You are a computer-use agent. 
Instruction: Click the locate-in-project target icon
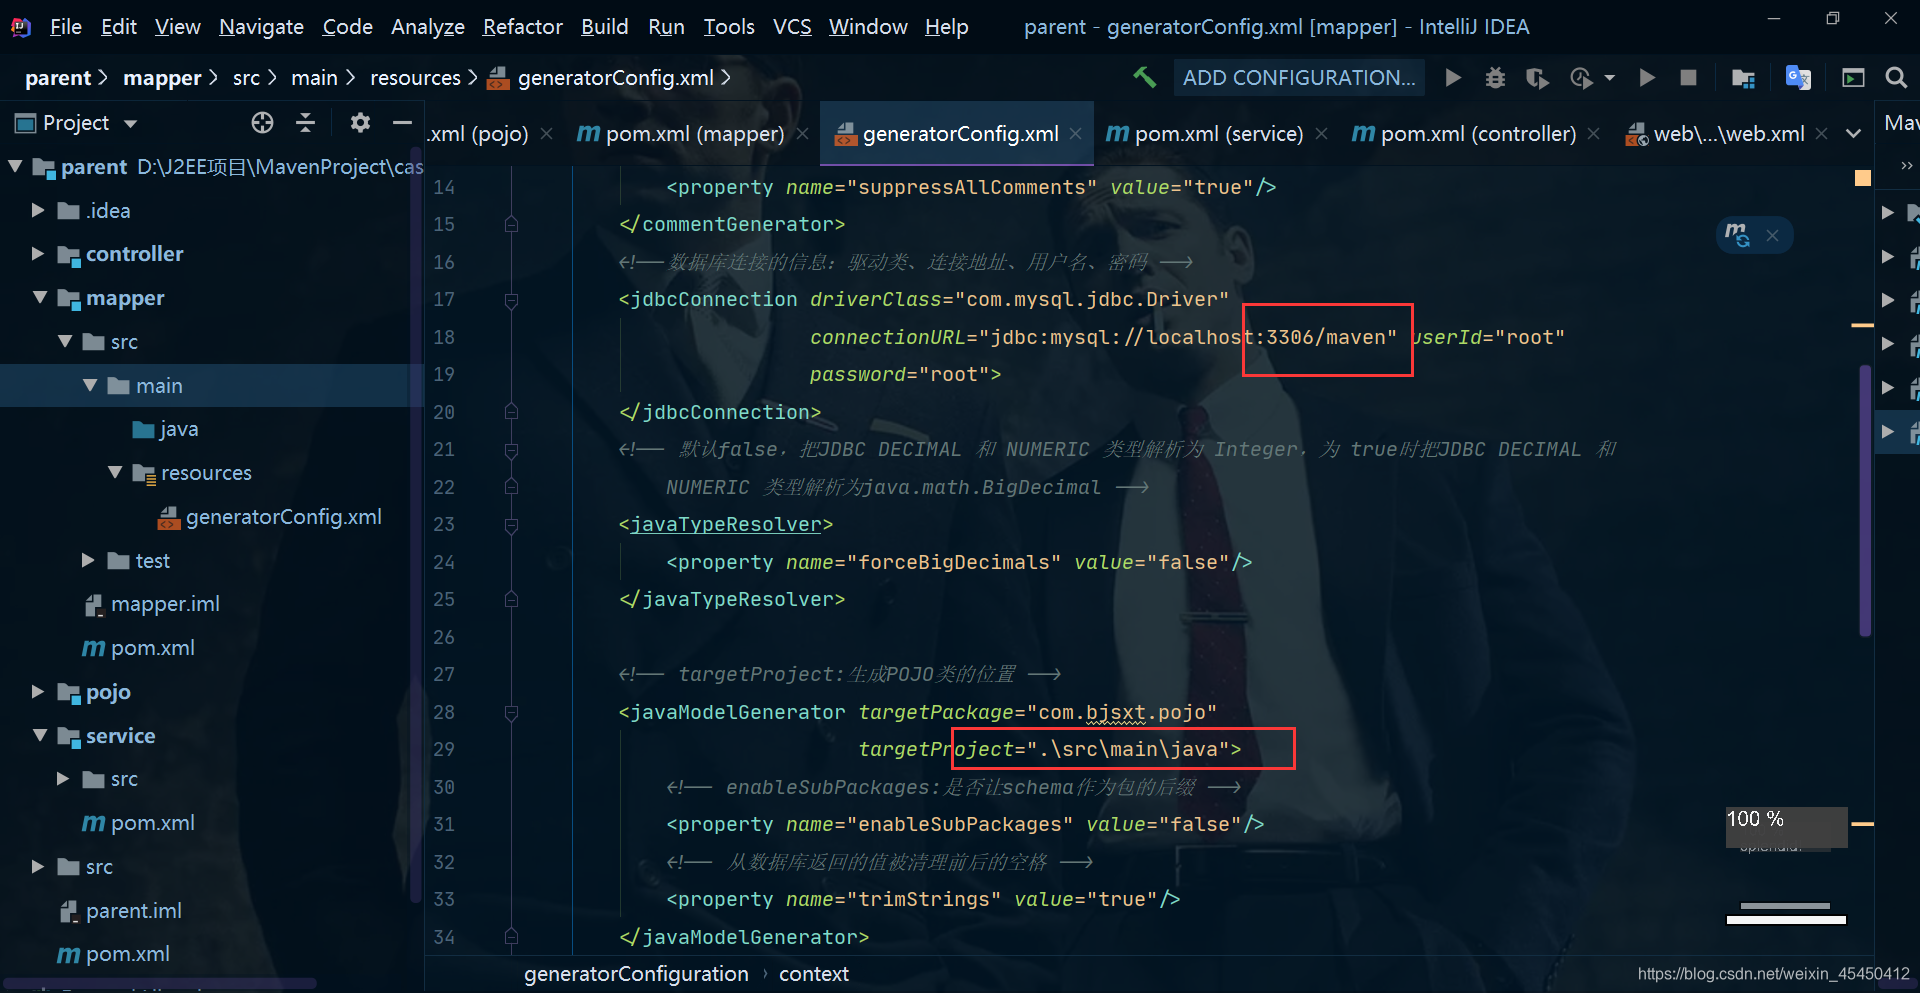[x=262, y=122]
